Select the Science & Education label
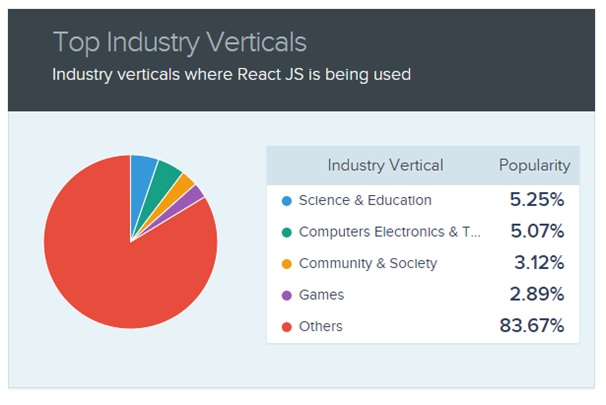606x405 pixels. (x=365, y=200)
